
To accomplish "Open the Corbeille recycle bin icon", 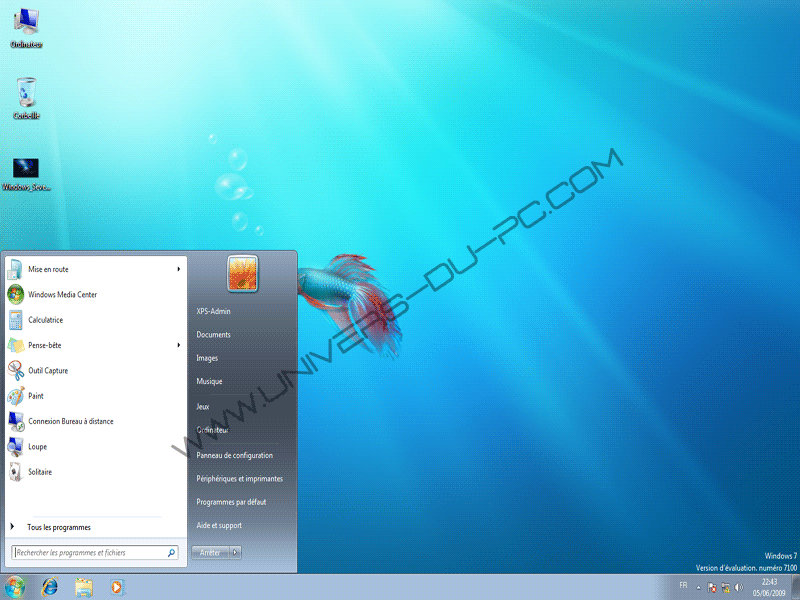I will click(x=26, y=98).
